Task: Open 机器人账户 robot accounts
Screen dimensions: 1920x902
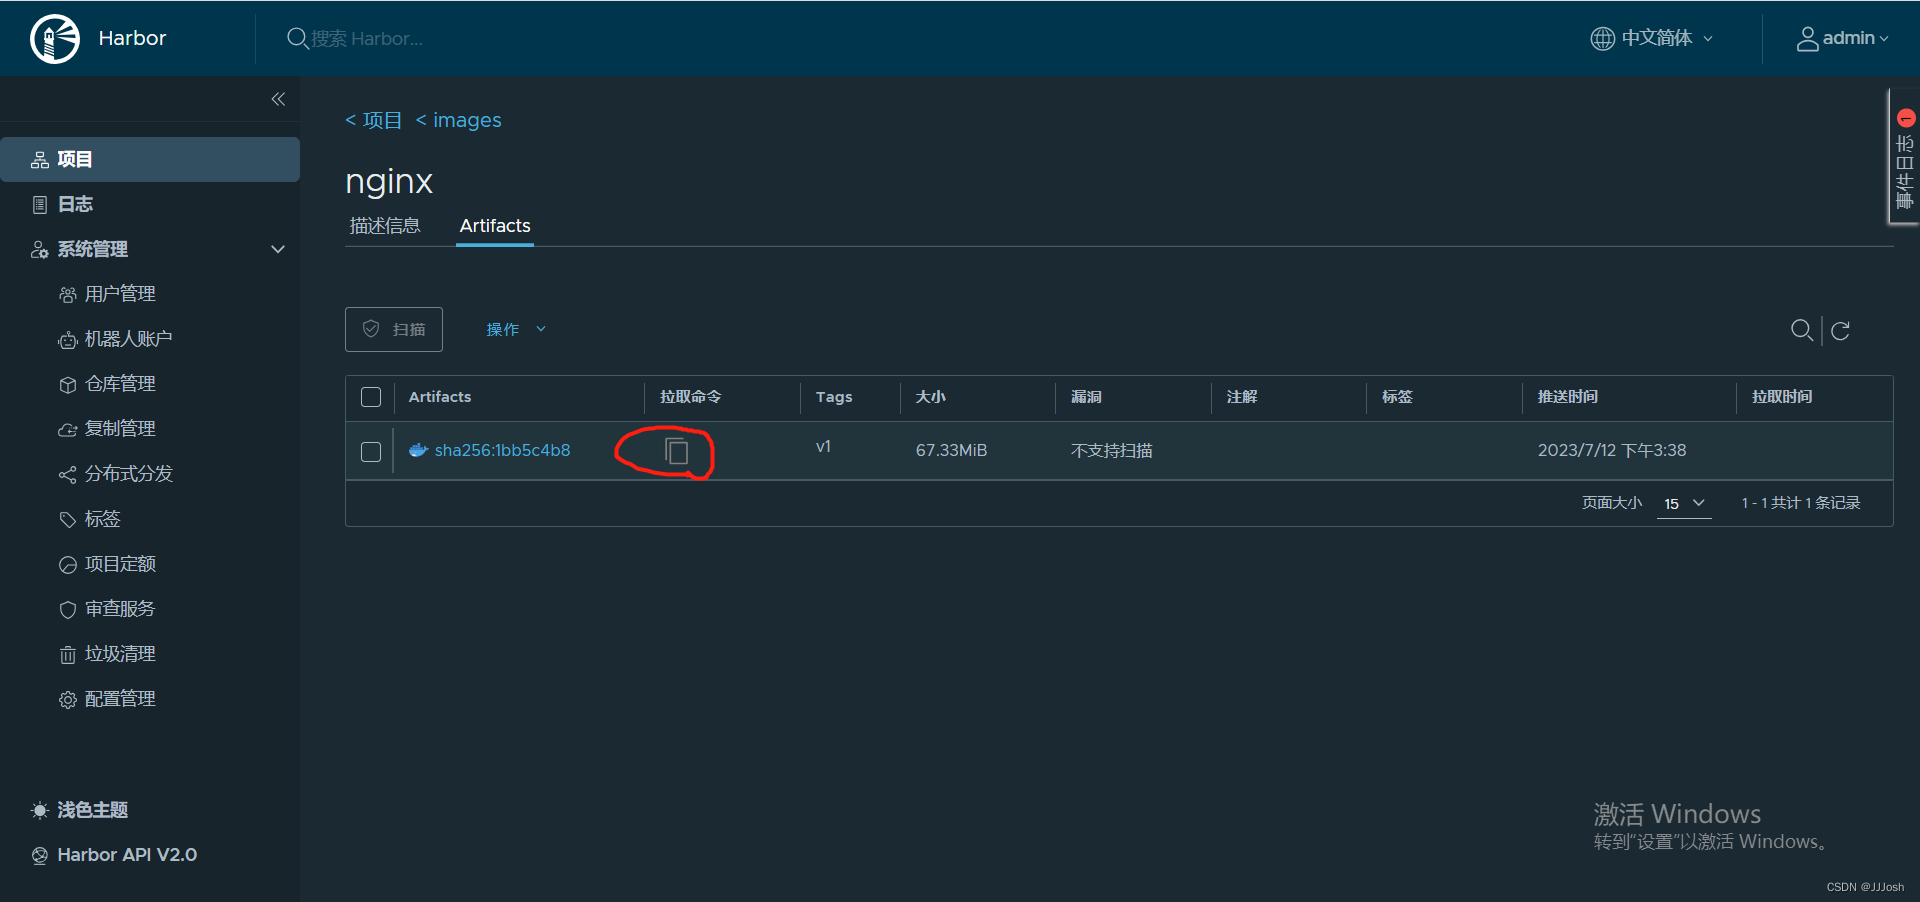Action: tap(128, 339)
